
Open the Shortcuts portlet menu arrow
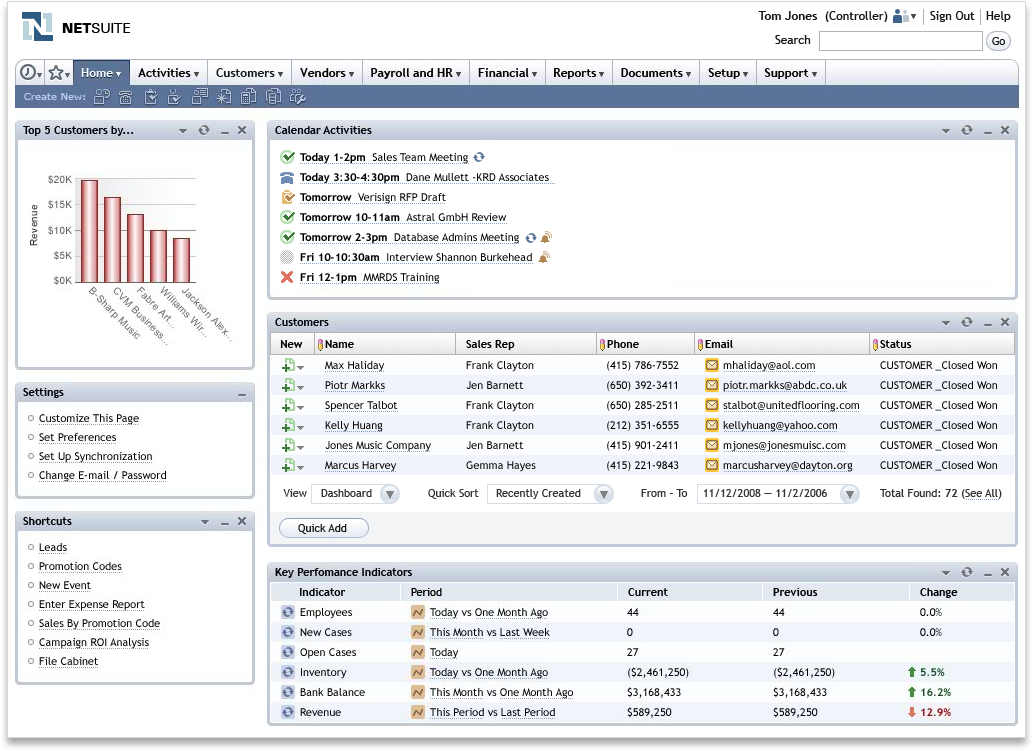tap(205, 522)
